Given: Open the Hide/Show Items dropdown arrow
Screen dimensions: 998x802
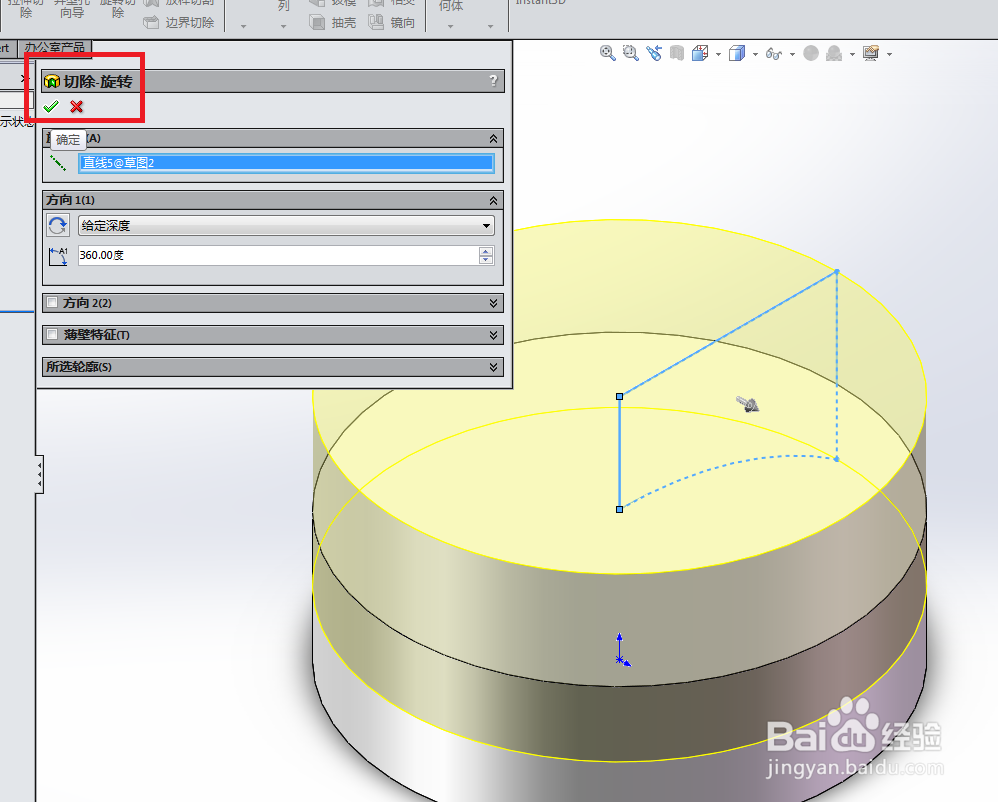Looking at the screenshot, I should [x=792, y=55].
